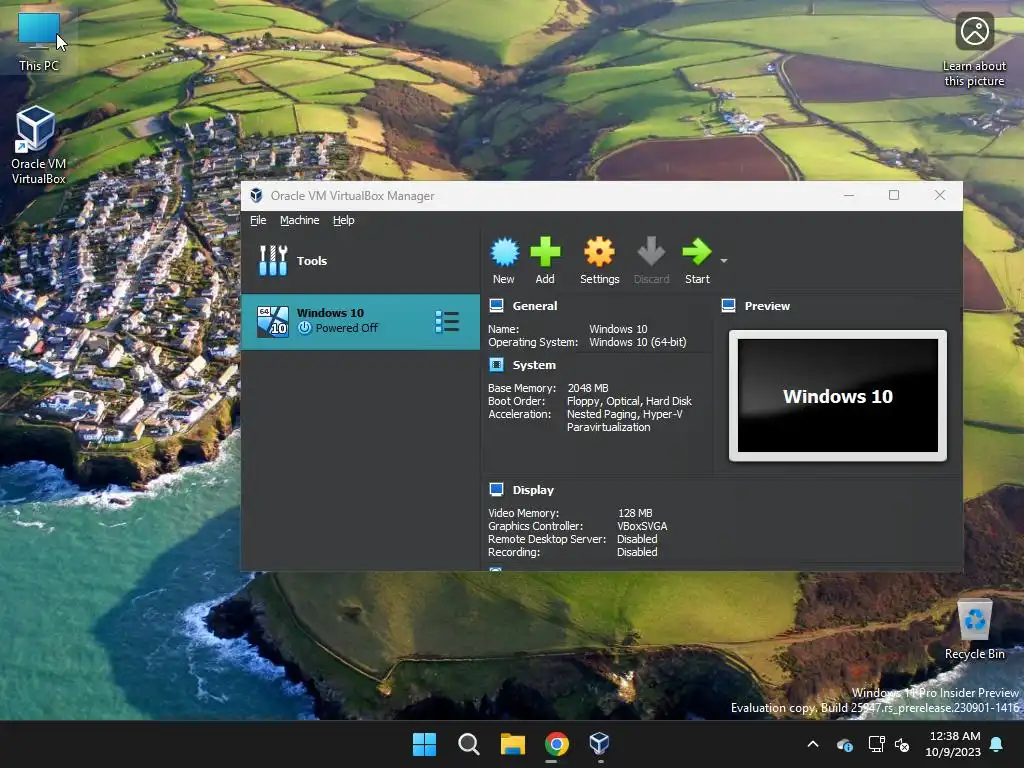Expand the Start button dropdown arrow

click(x=724, y=261)
